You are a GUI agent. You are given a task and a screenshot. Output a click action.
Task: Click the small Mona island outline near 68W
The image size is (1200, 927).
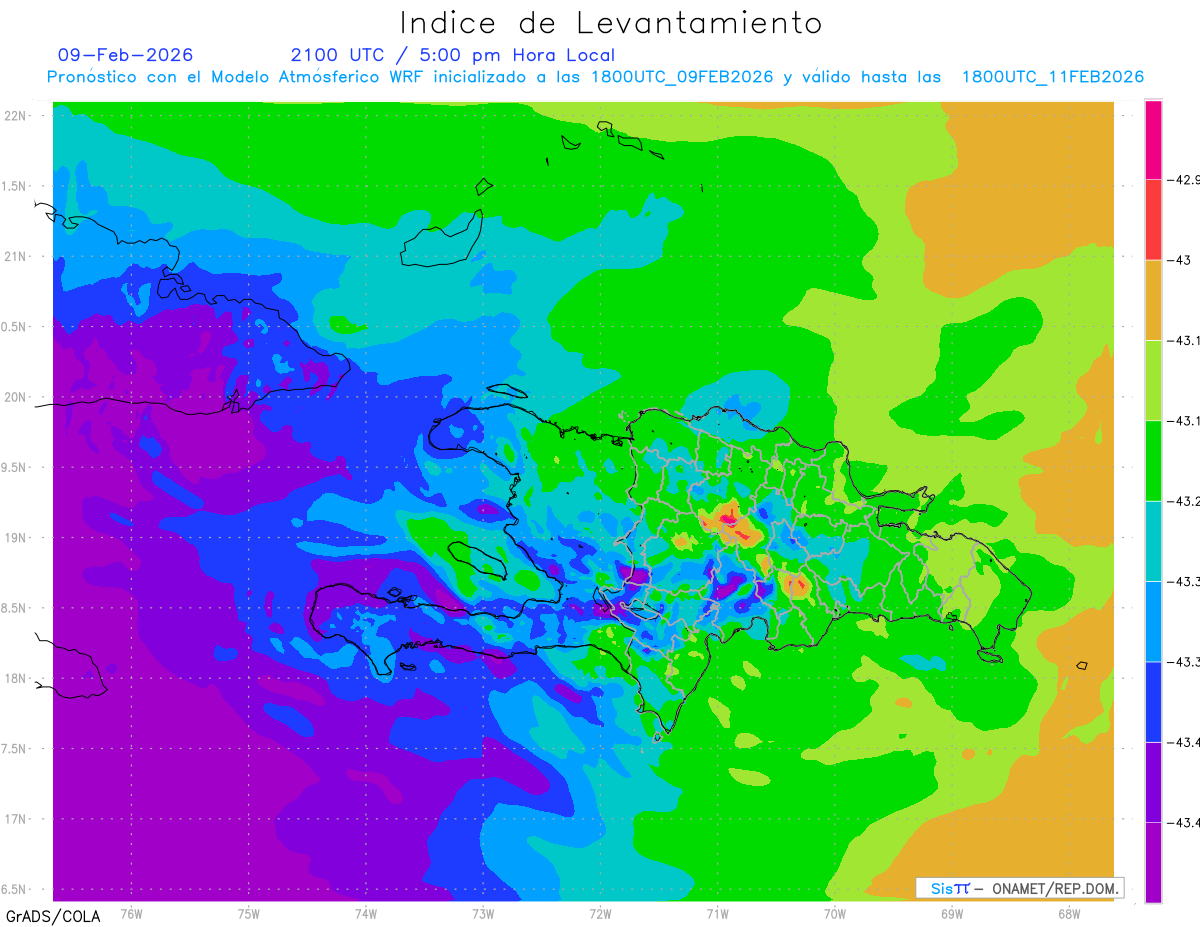[1082, 666]
